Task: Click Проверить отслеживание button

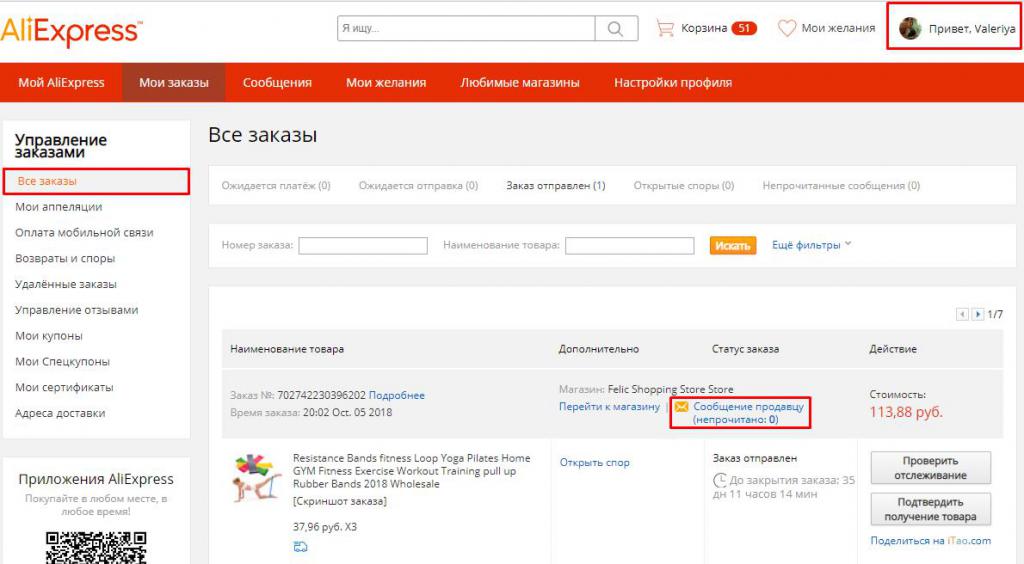Action: tap(930, 468)
